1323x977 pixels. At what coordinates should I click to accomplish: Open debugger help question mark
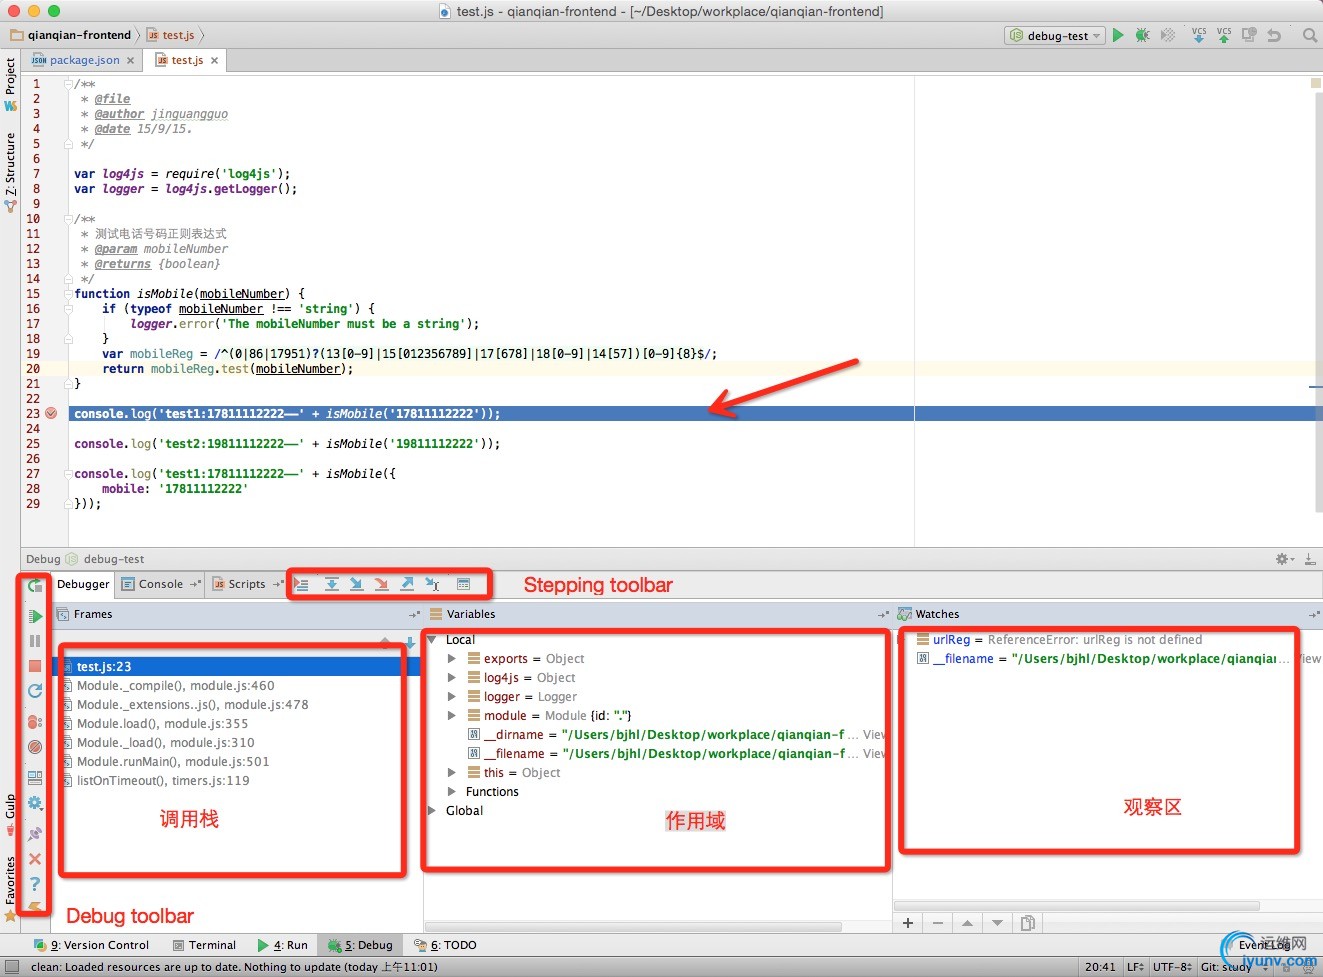(x=35, y=884)
